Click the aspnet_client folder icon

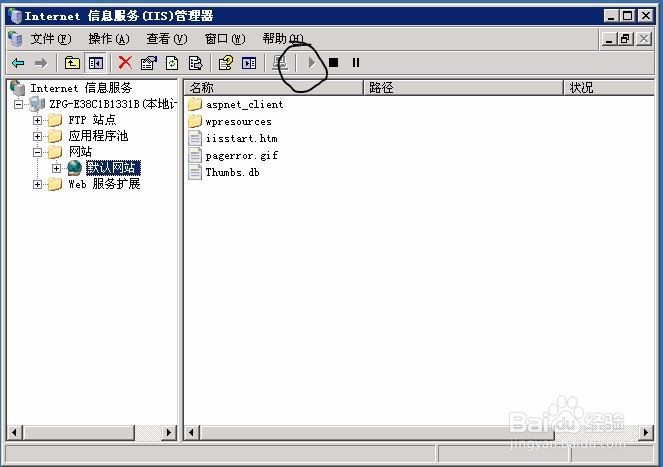(195, 104)
